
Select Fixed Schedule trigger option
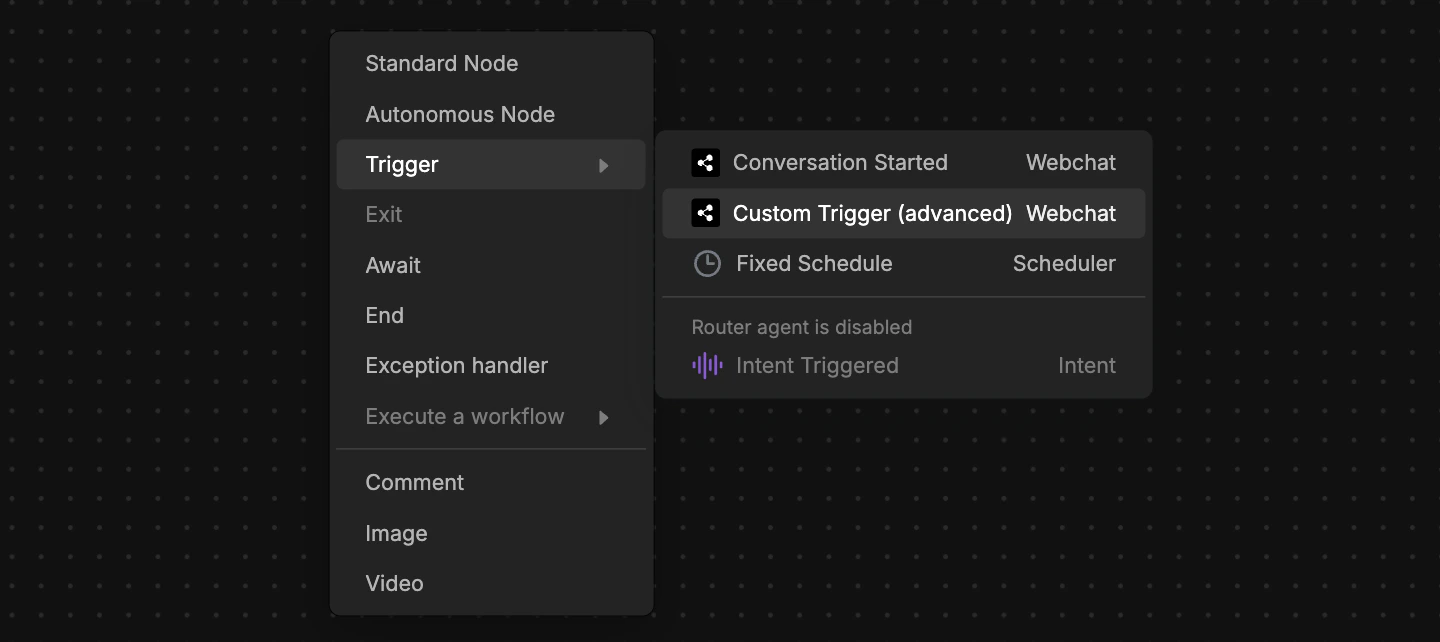814,264
